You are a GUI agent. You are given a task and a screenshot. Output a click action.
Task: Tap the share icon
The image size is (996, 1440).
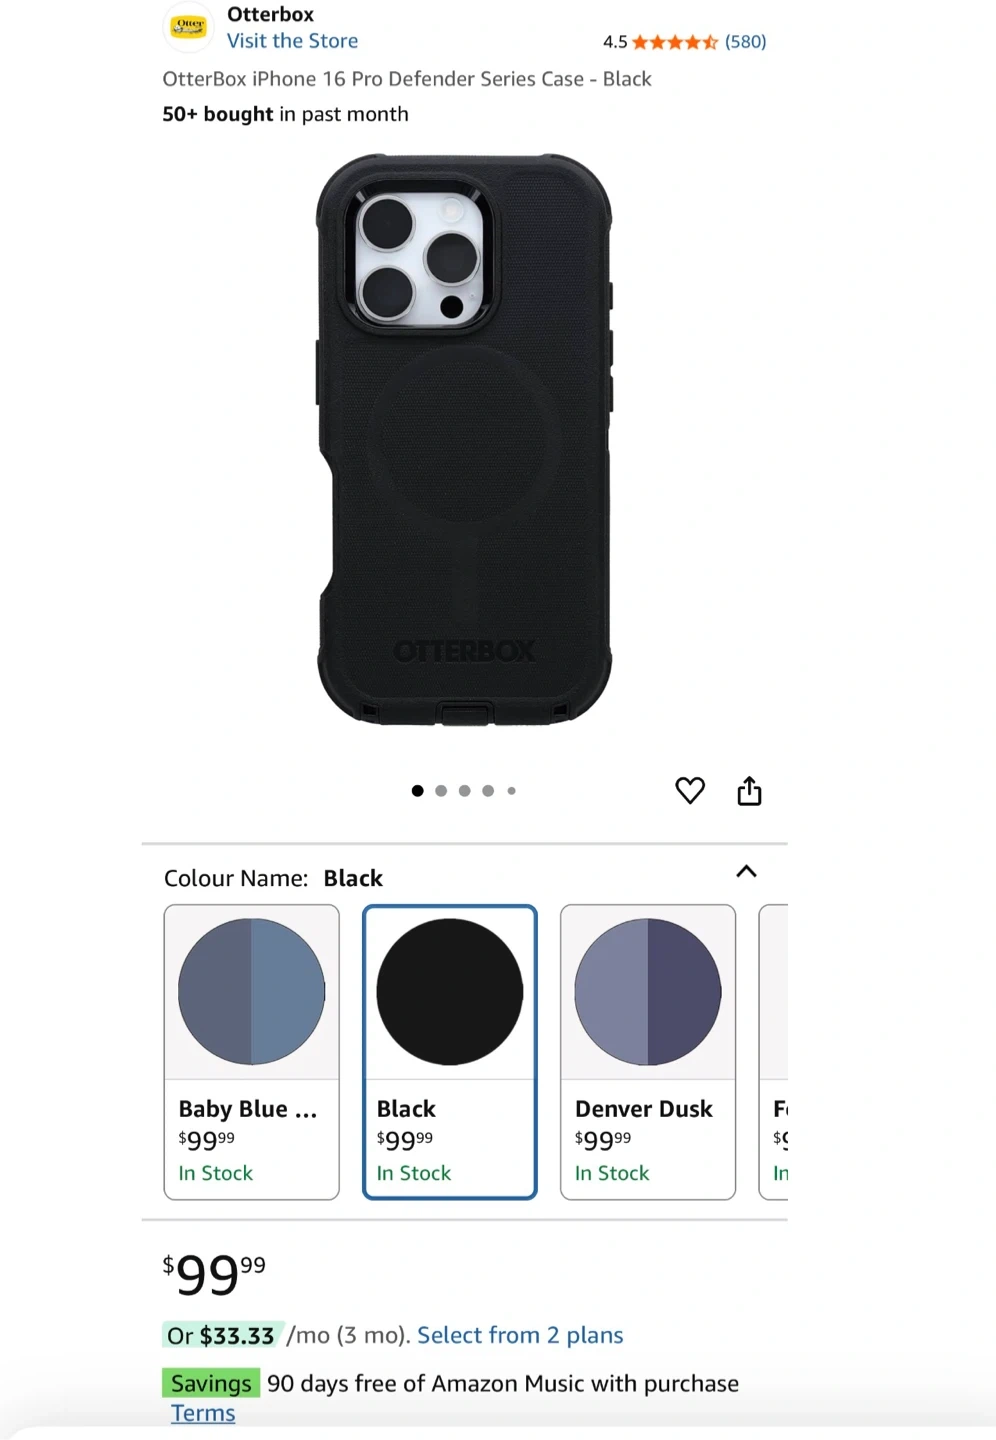pos(749,790)
